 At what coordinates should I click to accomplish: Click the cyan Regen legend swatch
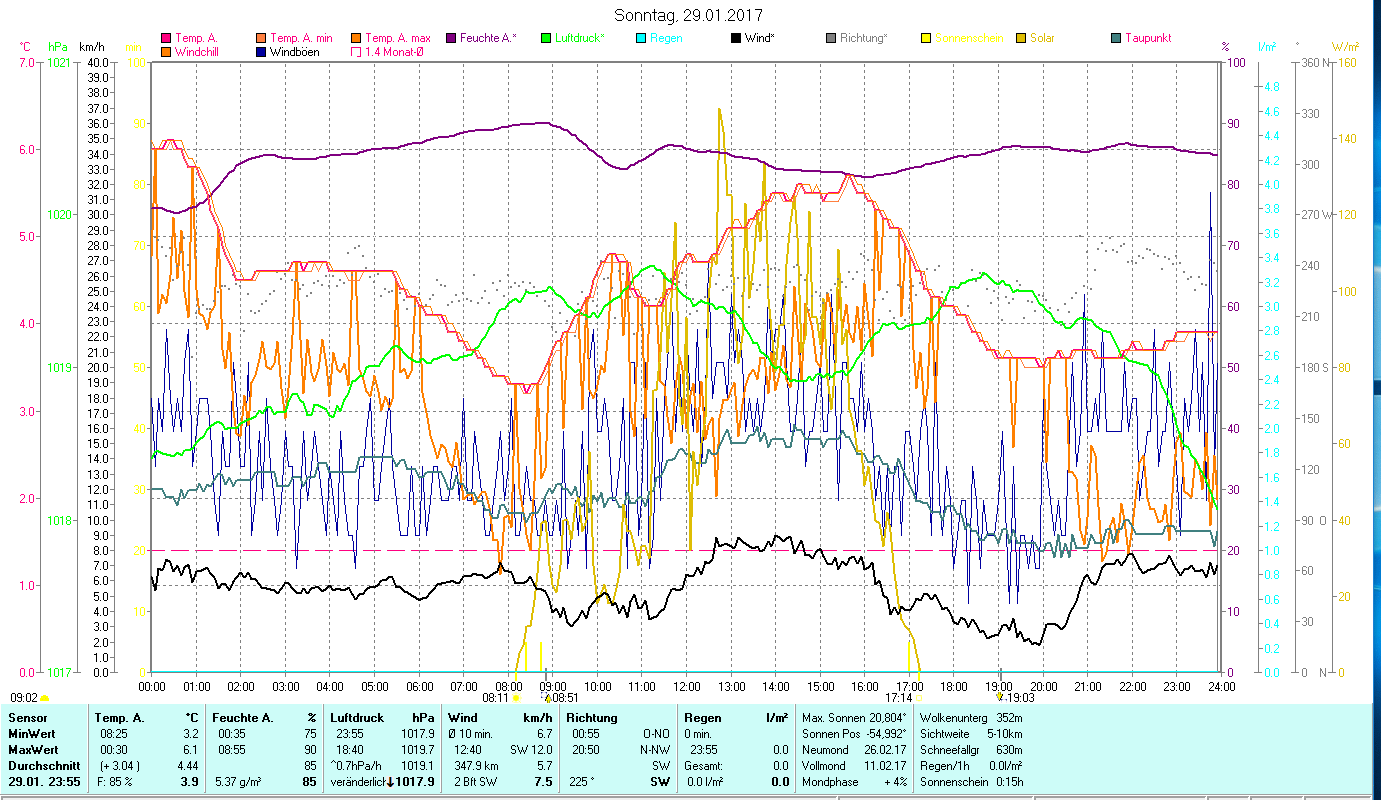(x=641, y=39)
